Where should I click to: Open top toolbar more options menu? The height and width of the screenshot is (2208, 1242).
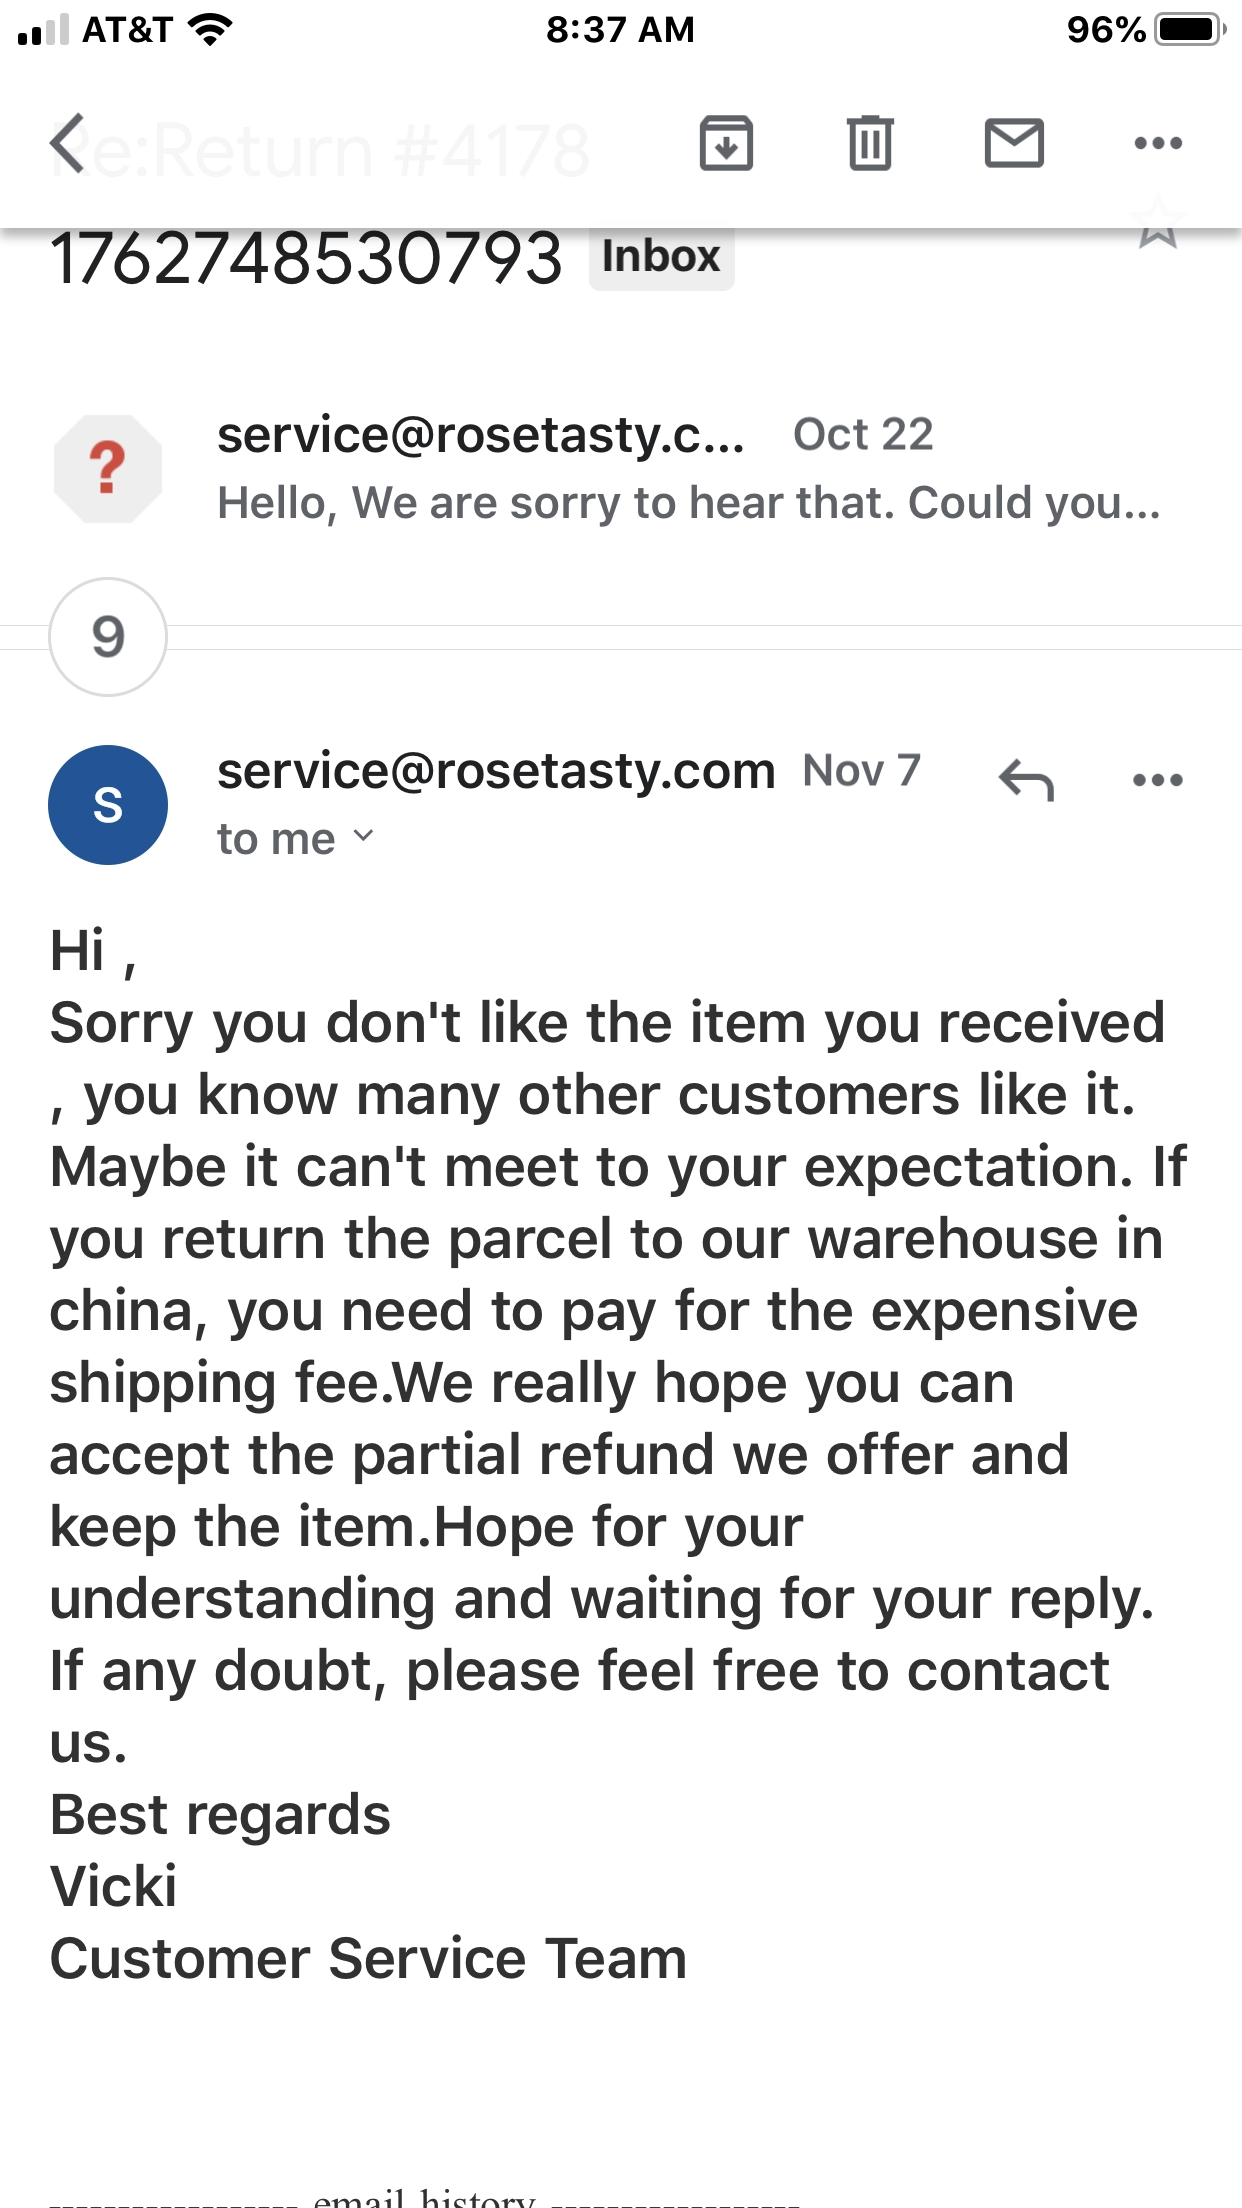pyautogui.click(x=1158, y=143)
